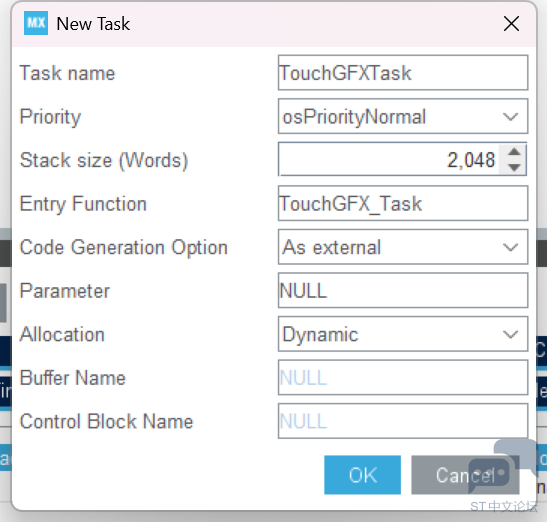Screen dimensions: 547x522
Task: Open the Allocation dropdown
Action: pyautogui.click(x=510, y=334)
